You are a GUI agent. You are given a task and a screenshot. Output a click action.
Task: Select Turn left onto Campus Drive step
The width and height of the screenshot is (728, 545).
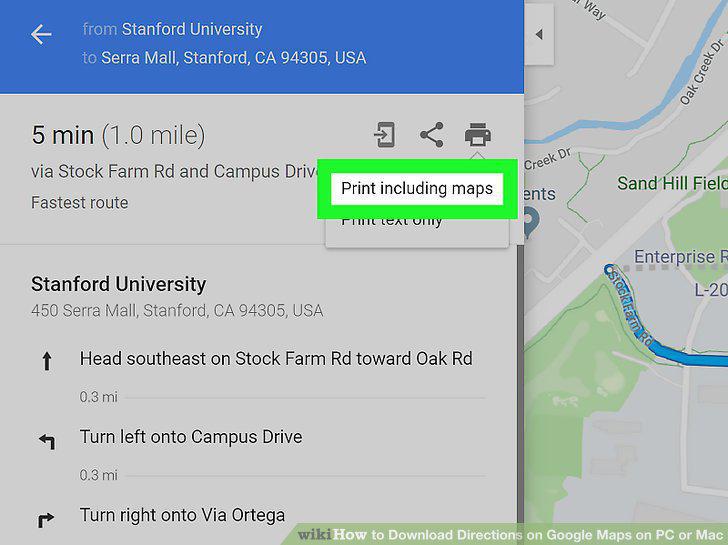tap(191, 437)
